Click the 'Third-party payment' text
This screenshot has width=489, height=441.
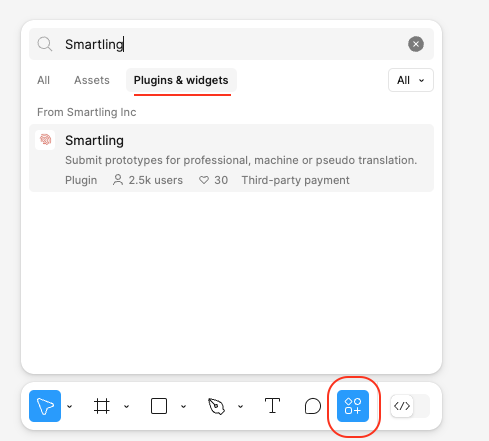point(296,180)
